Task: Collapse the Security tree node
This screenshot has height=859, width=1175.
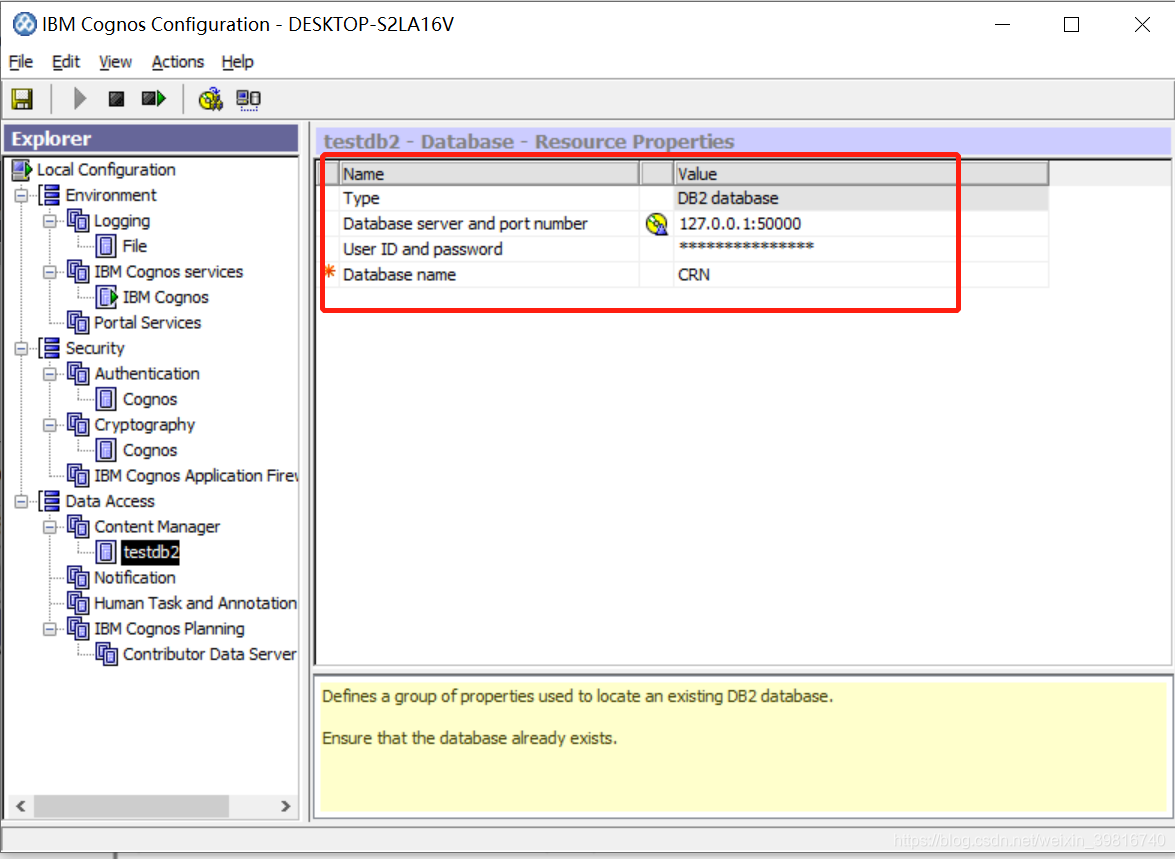Action: (x=22, y=349)
